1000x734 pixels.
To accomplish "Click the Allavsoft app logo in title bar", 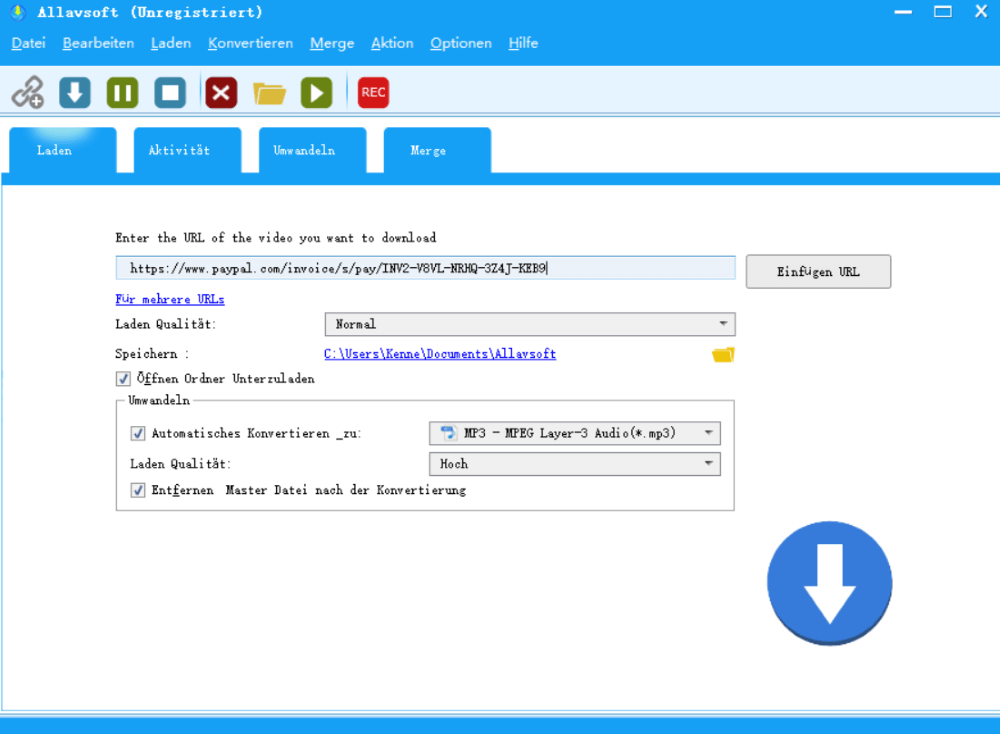I will [x=18, y=12].
